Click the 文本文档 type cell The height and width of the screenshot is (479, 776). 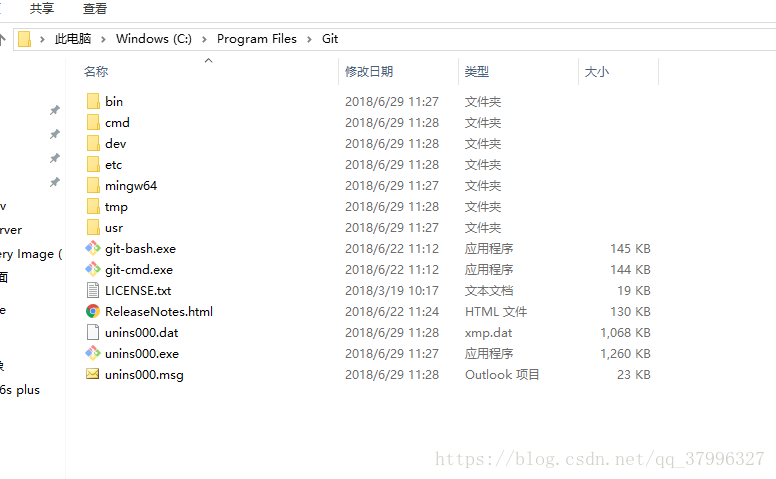click(489, 290)
